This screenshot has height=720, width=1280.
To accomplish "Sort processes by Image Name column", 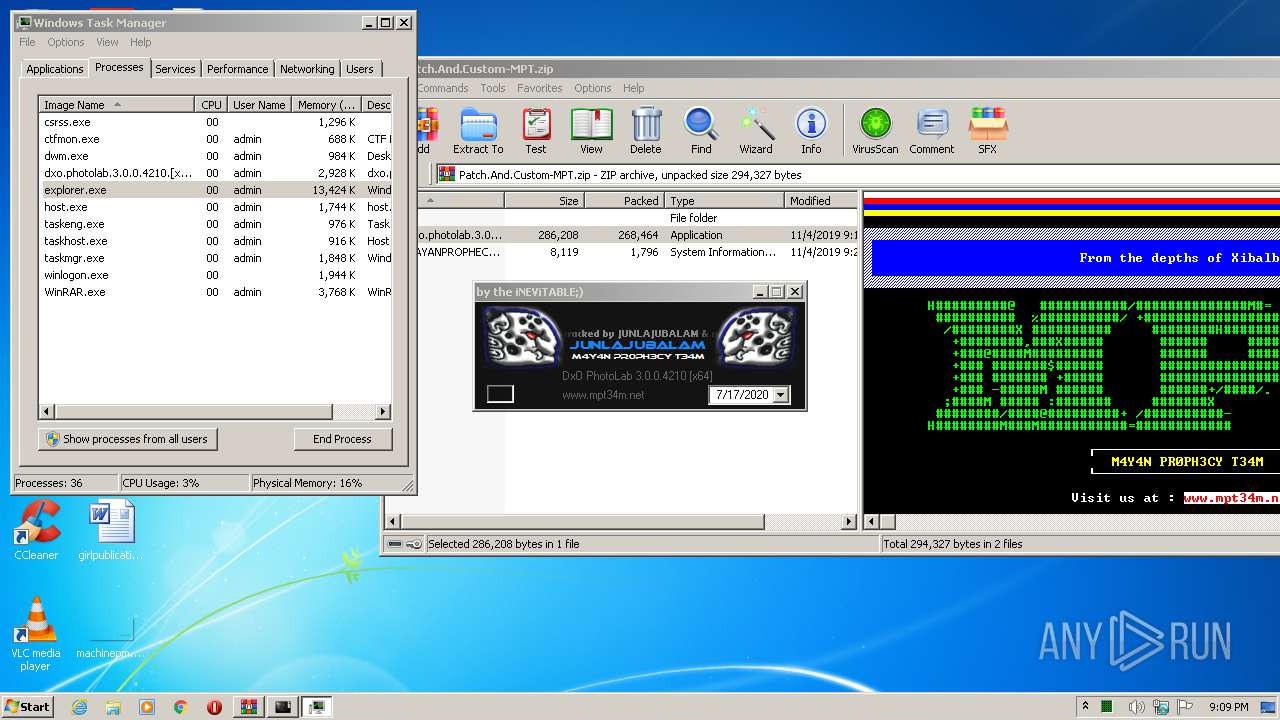I will tap(117, 104).
